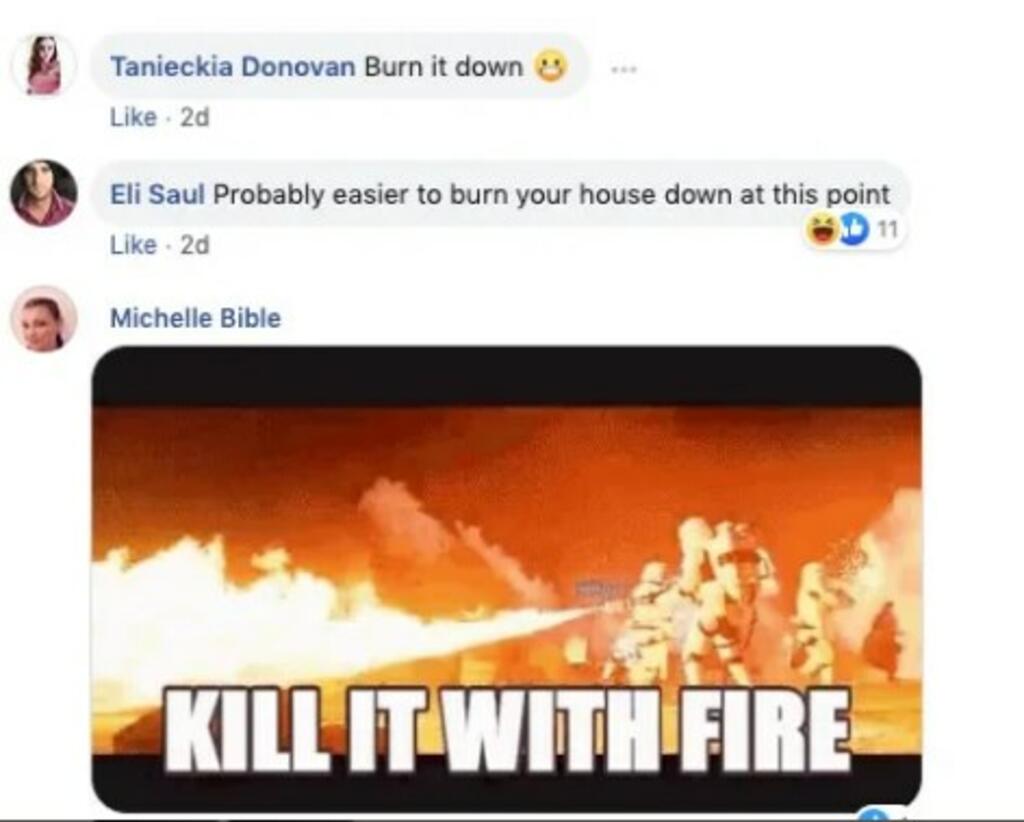Open Eli Saul's profile avatar
This screenshot has width=1024, height=822.
(44, 193)
